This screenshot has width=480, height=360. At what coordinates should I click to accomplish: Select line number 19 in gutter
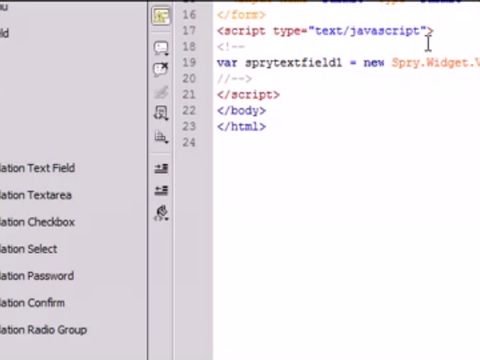(189, 63)
